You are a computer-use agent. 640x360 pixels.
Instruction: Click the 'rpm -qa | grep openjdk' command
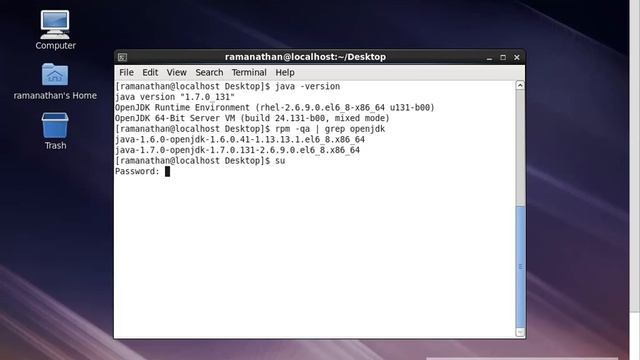(330, 129)
